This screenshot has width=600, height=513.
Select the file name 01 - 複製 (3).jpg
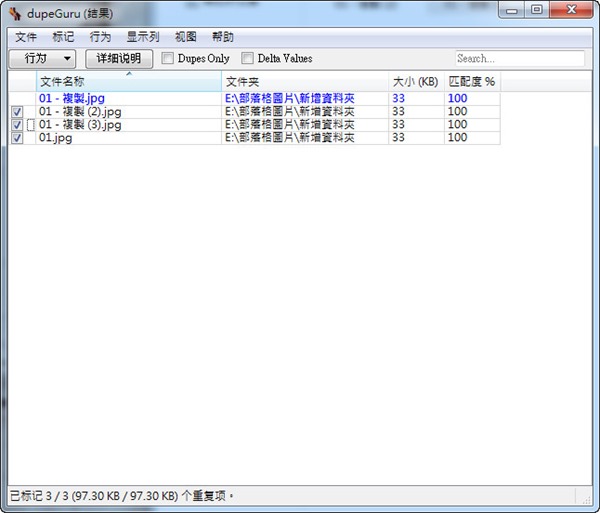coord(80,125)
